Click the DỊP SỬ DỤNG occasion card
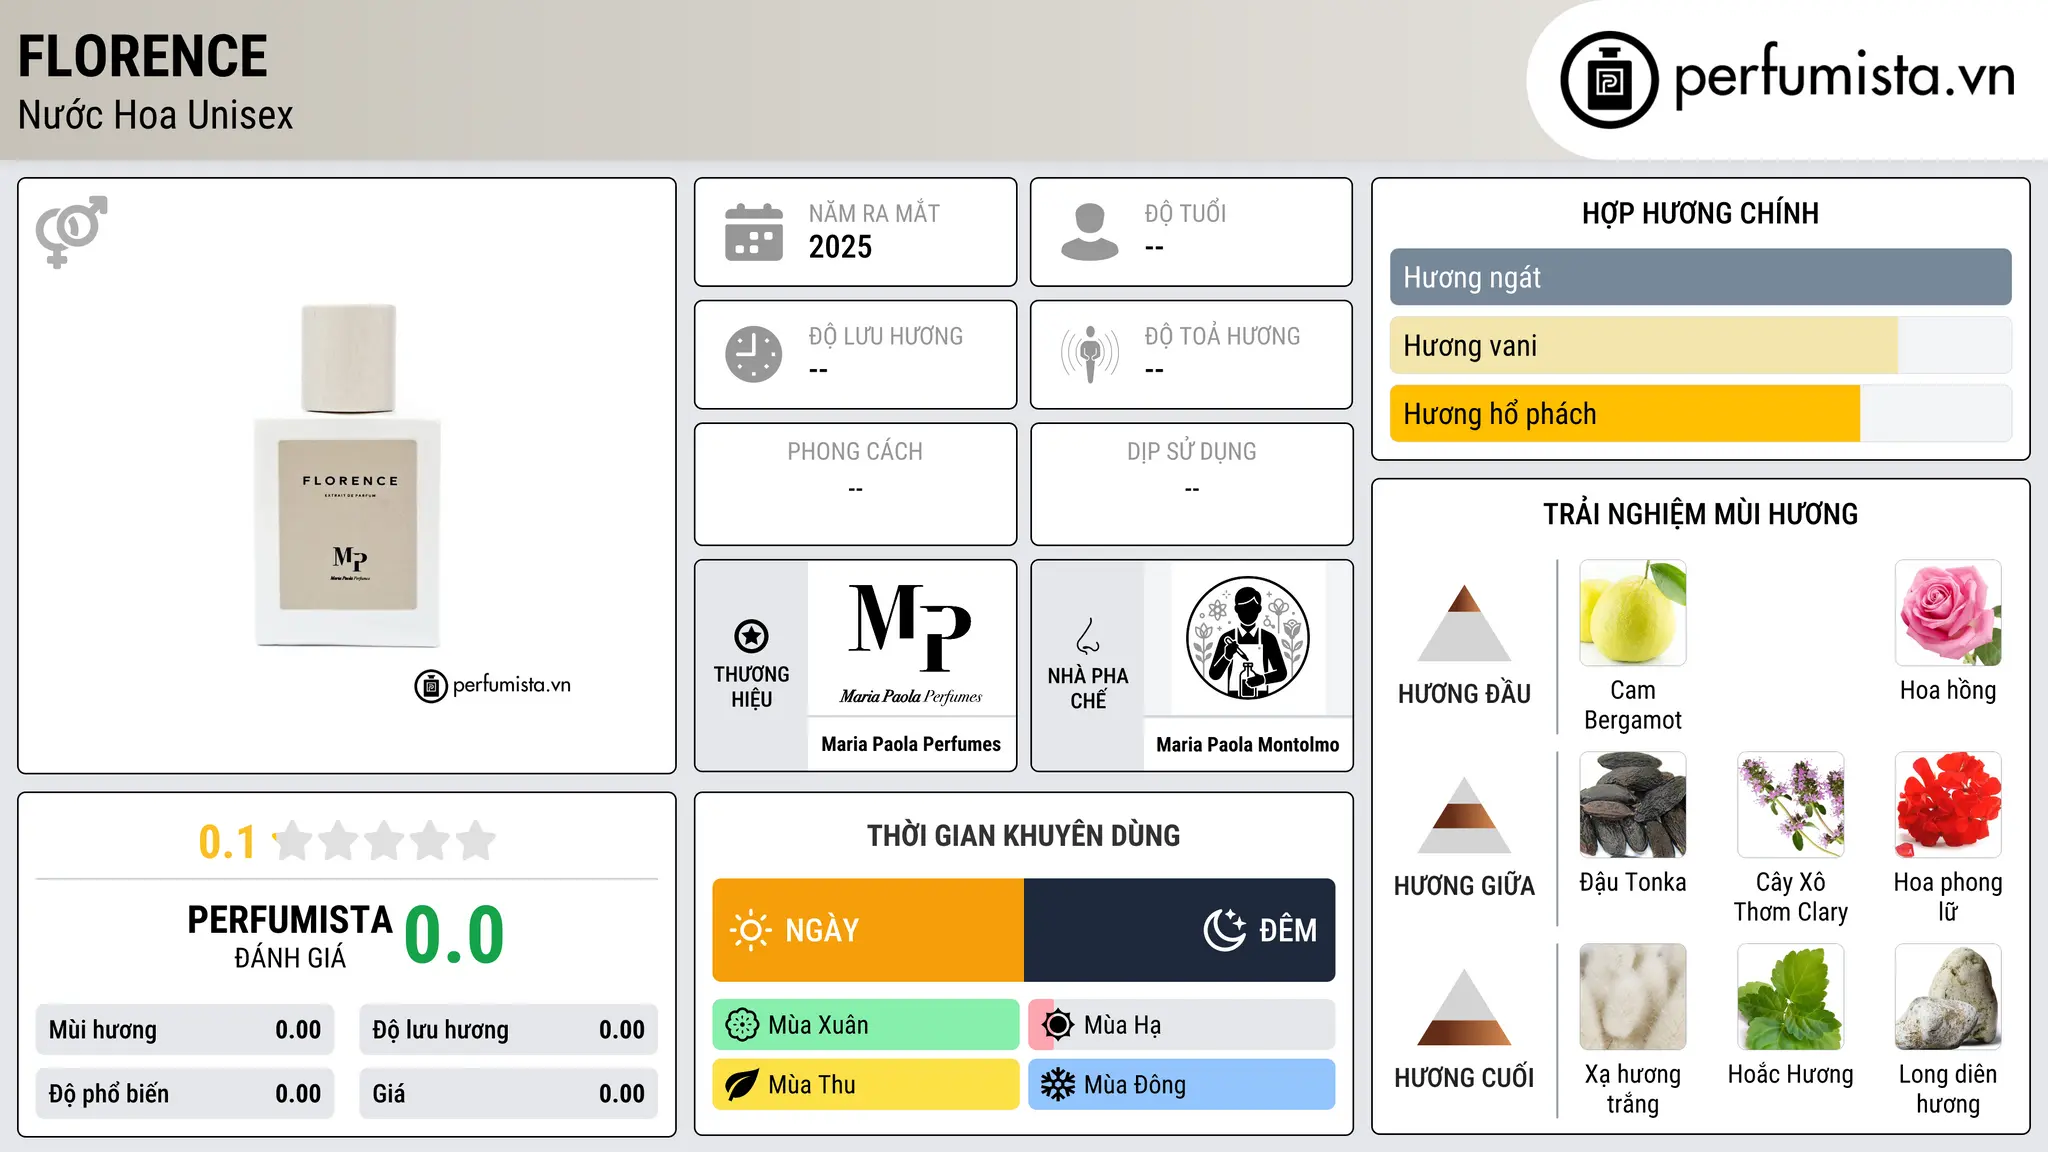The height and width of the screenshot is (1152, 2048). click(x=1191, y=484)
